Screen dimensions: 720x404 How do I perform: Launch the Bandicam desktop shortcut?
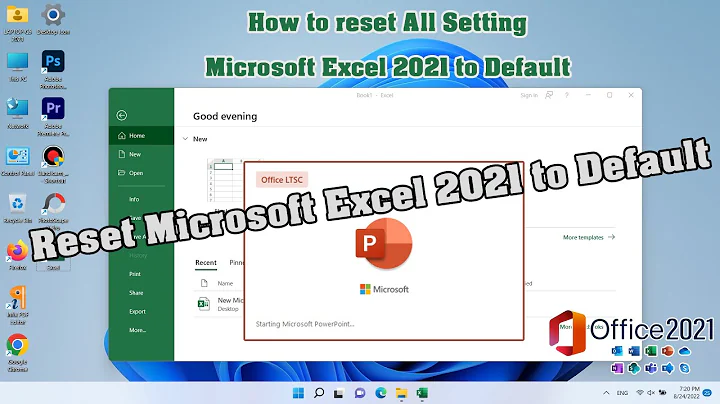53,164
